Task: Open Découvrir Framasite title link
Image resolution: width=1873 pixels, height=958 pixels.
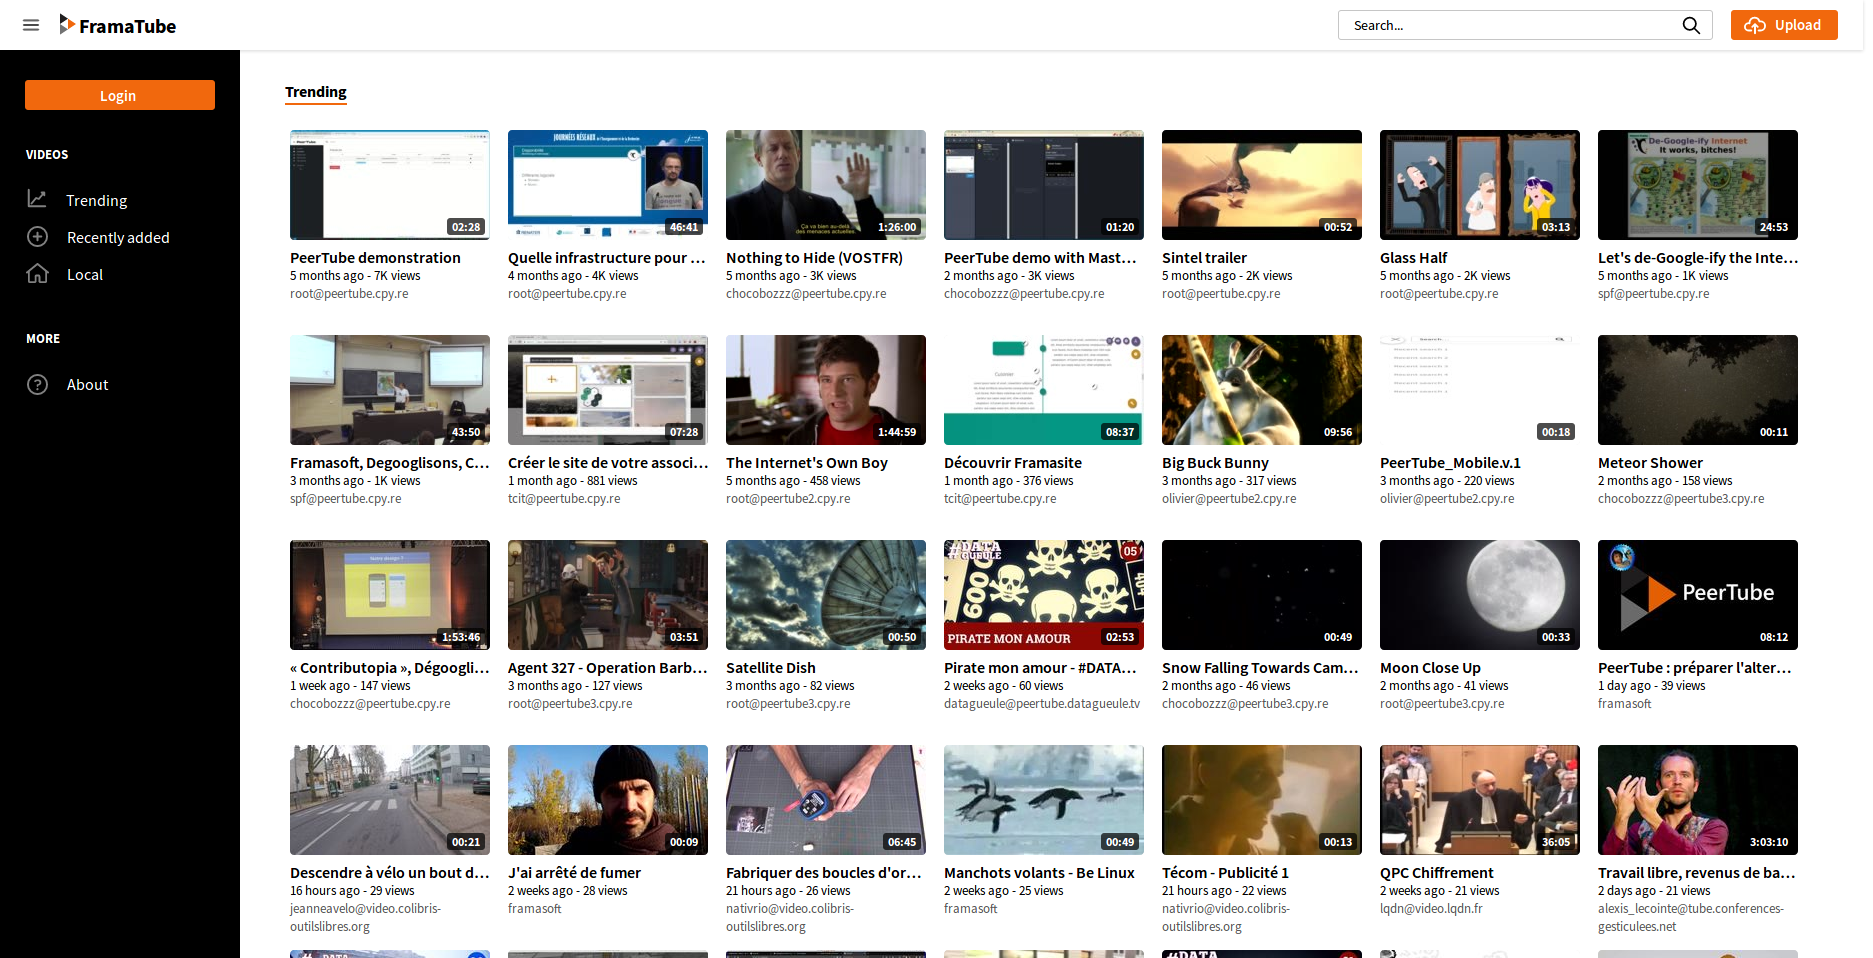Action: pyautogui.click(x=1013, y=463)
